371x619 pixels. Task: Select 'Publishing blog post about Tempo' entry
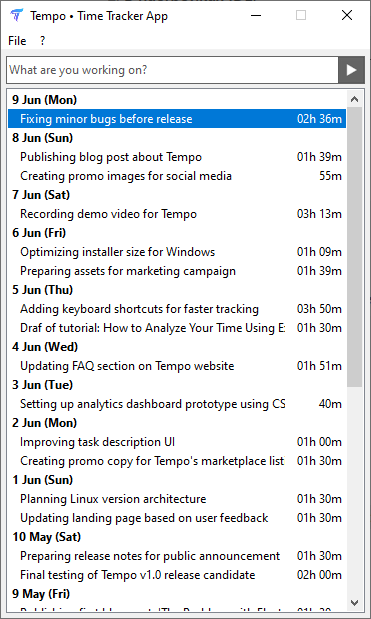click(x=177, y=157)
